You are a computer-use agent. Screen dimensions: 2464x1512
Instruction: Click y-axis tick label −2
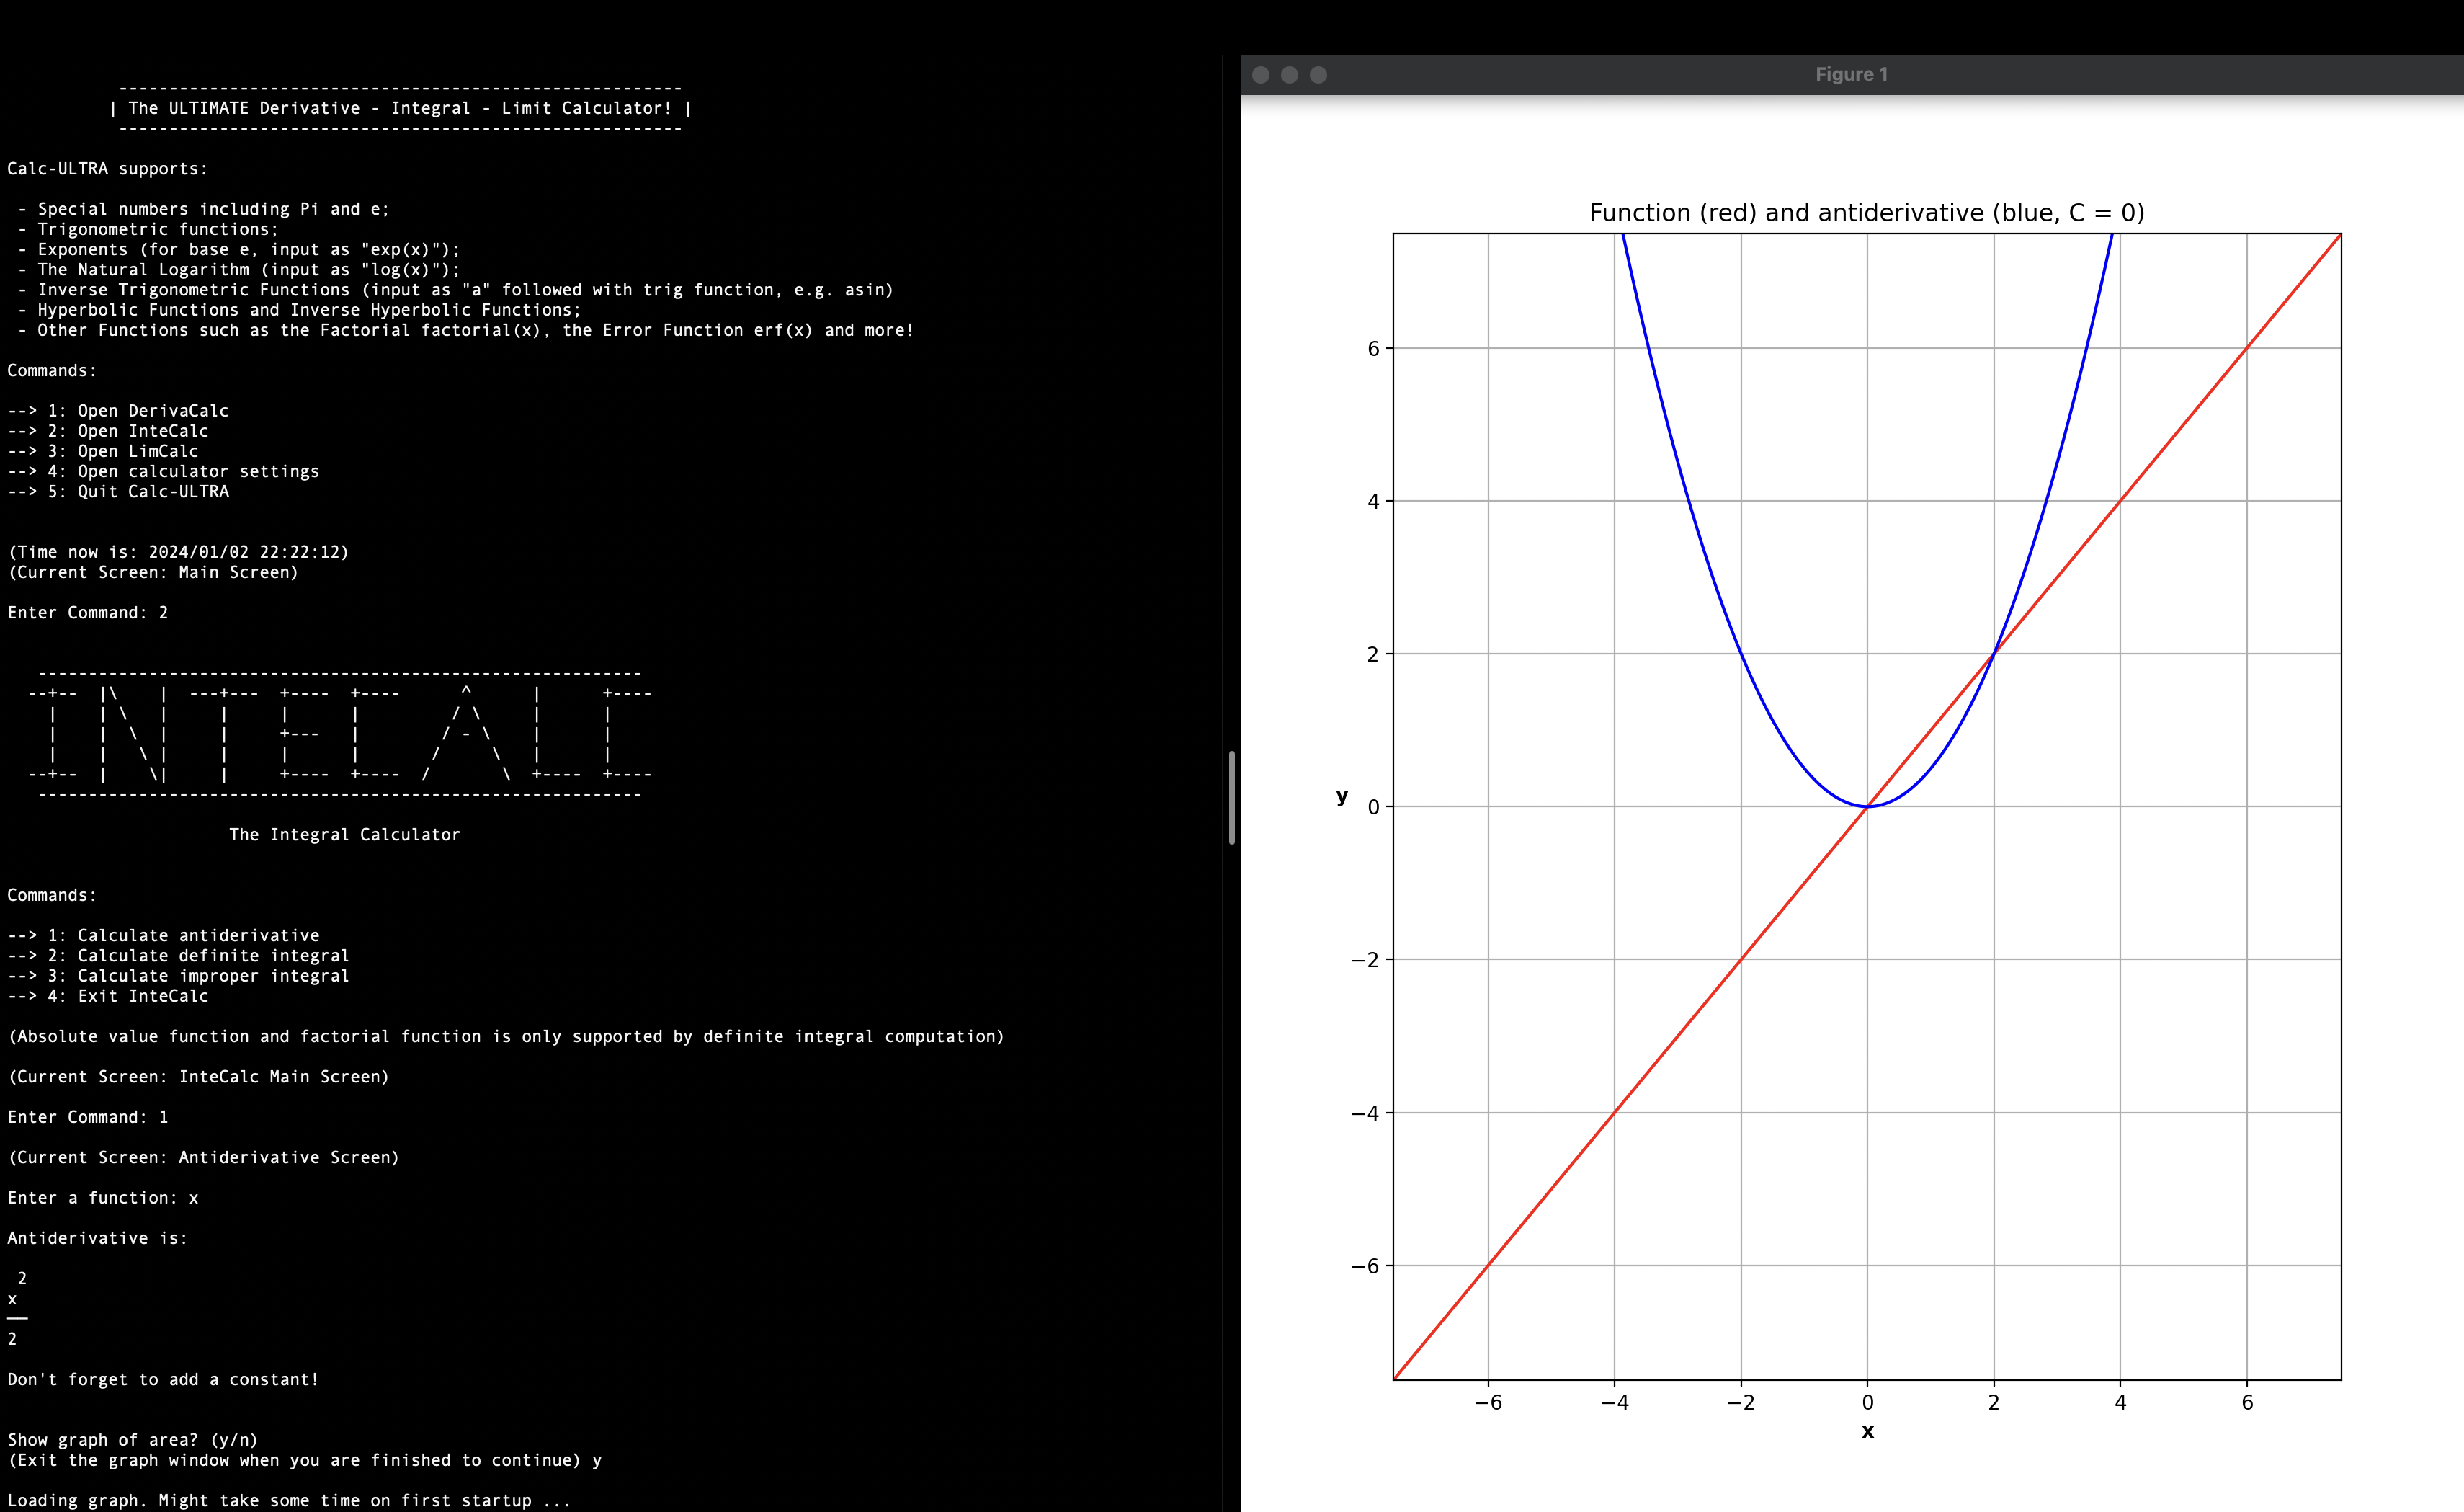(1365, 960)
